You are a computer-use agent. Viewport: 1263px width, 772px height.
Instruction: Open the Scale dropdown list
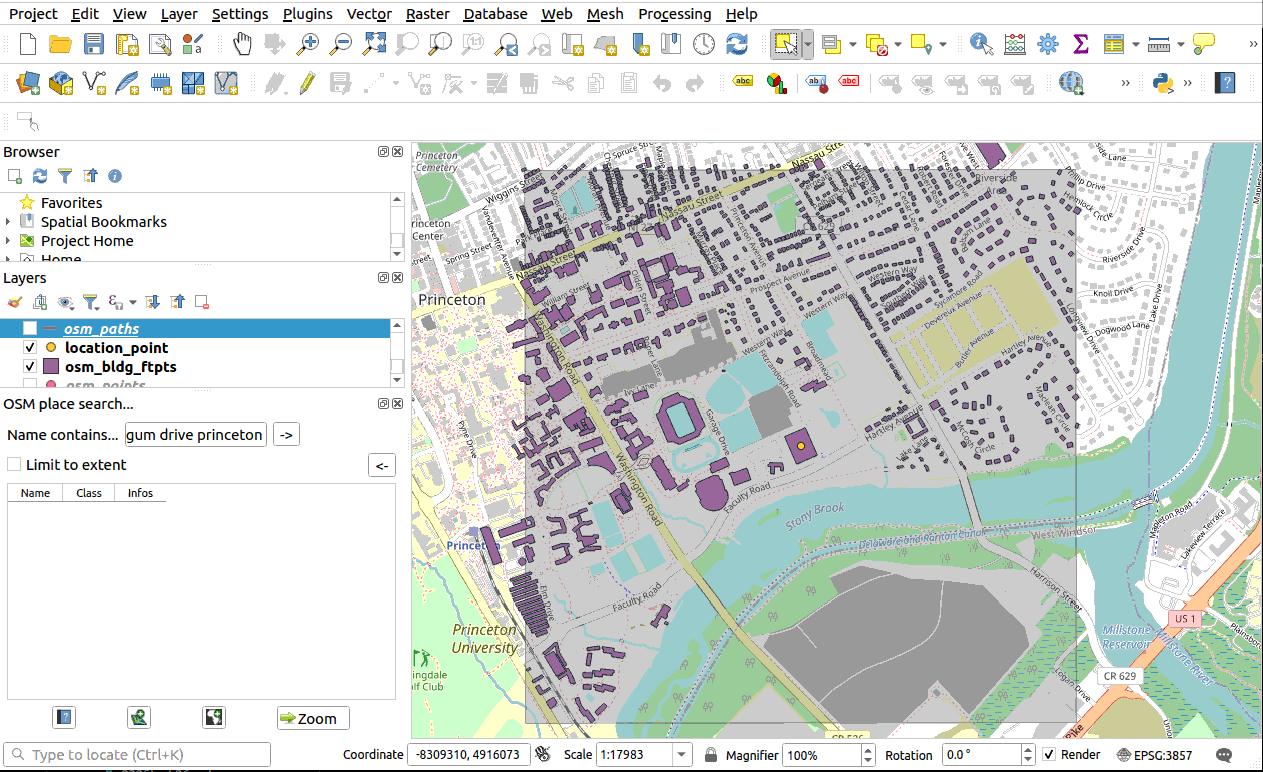point(682,755)
